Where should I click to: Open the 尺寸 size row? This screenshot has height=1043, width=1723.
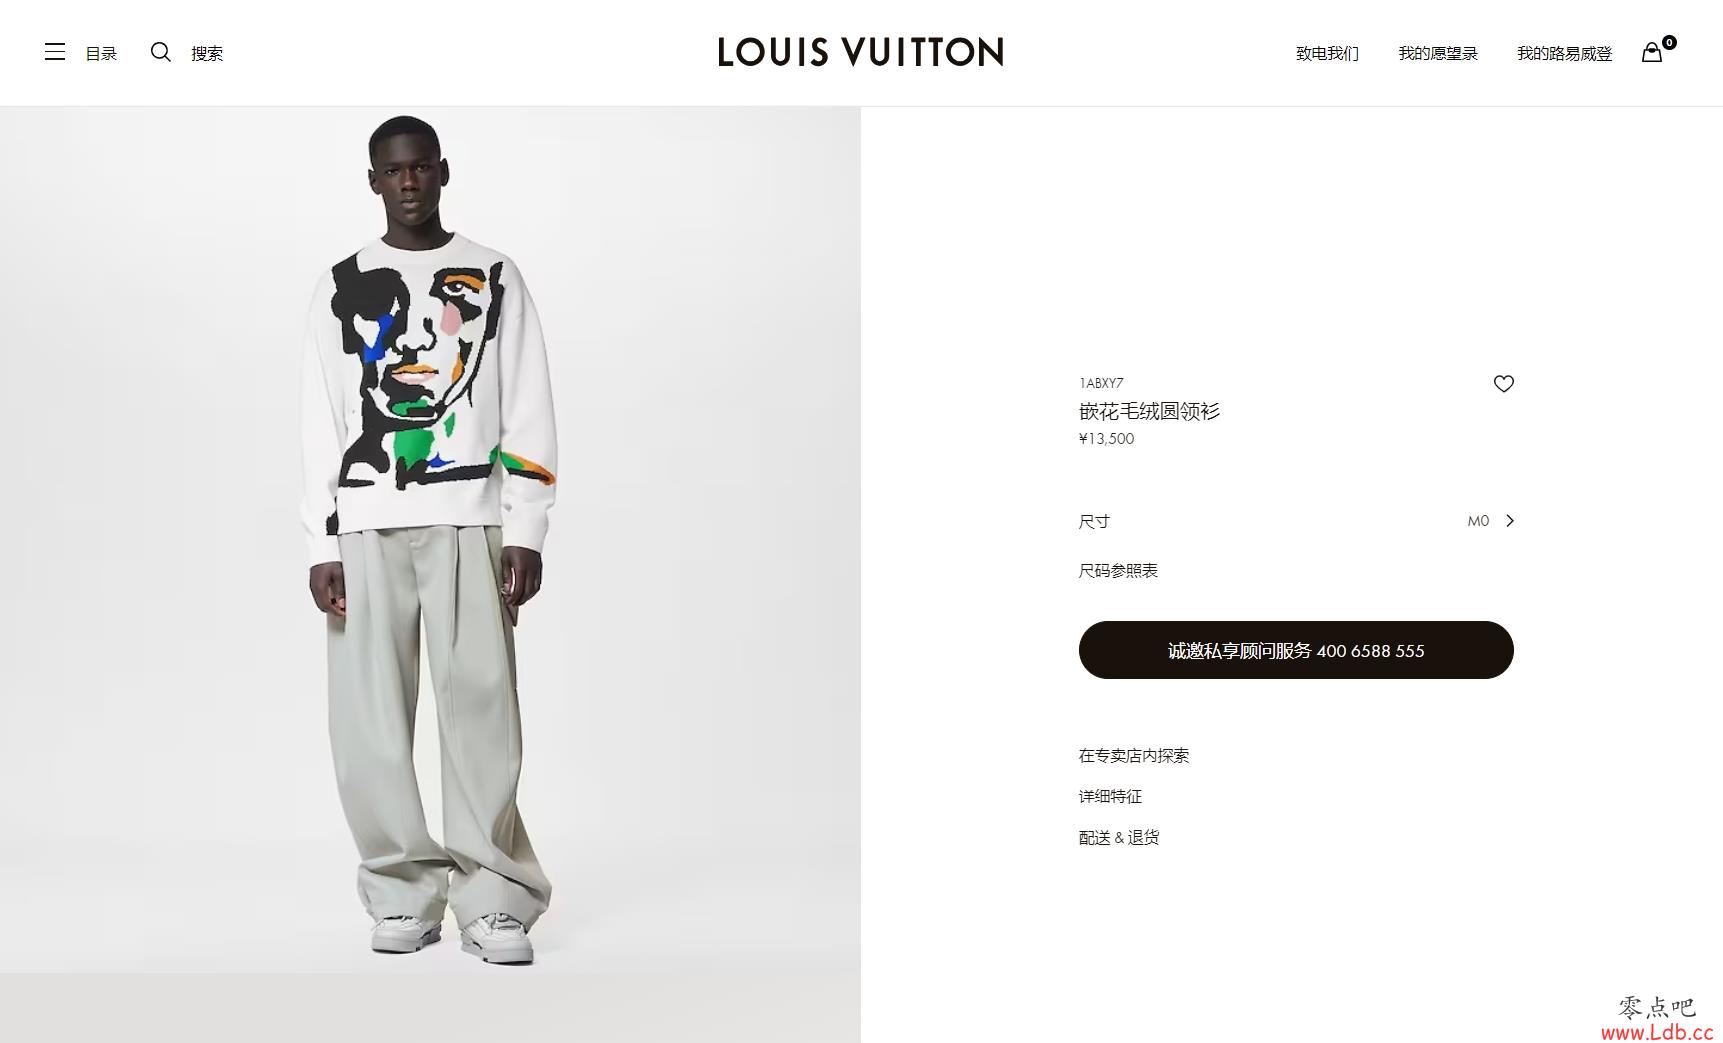(x=1296, y=521)
